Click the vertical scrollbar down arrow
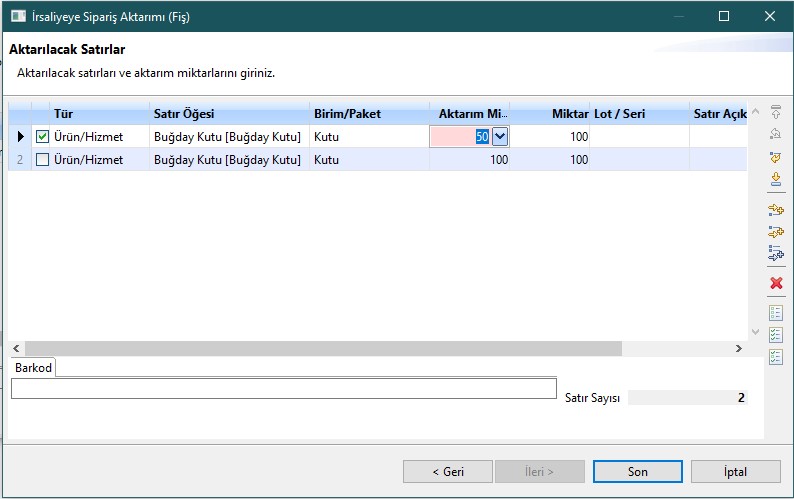794x499 pixels. [756, 332]
